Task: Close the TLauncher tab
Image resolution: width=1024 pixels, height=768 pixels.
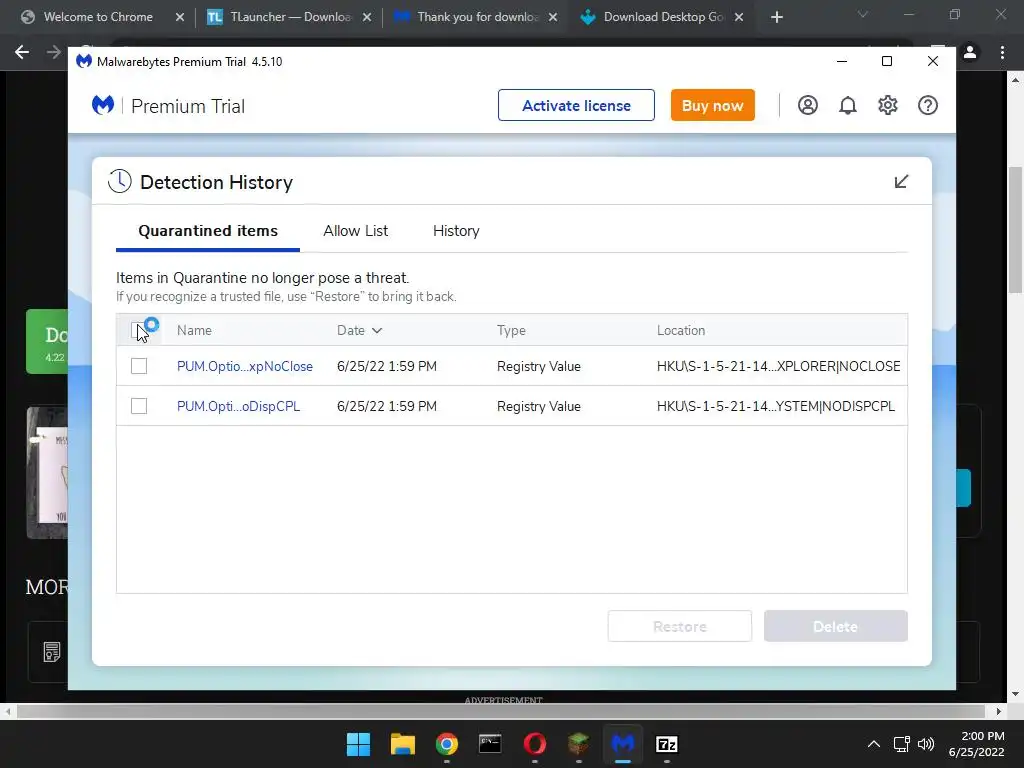Action: click(367, 17)
